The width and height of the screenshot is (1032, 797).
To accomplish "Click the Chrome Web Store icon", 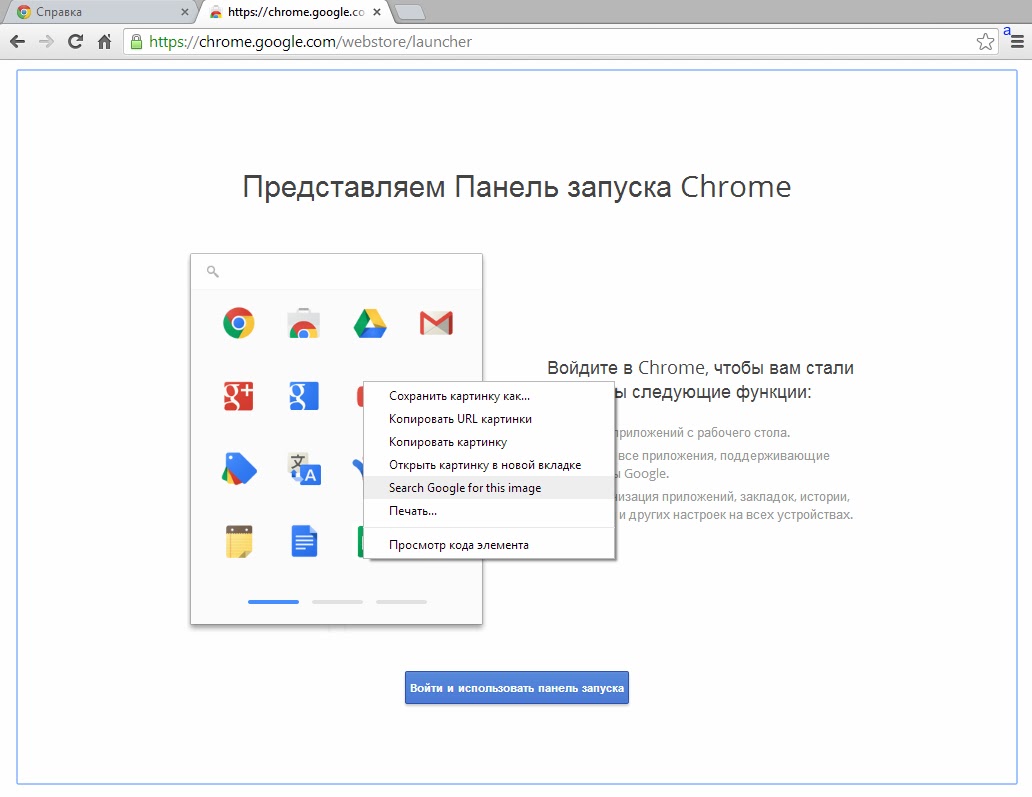I will click(x=303, y=323).
